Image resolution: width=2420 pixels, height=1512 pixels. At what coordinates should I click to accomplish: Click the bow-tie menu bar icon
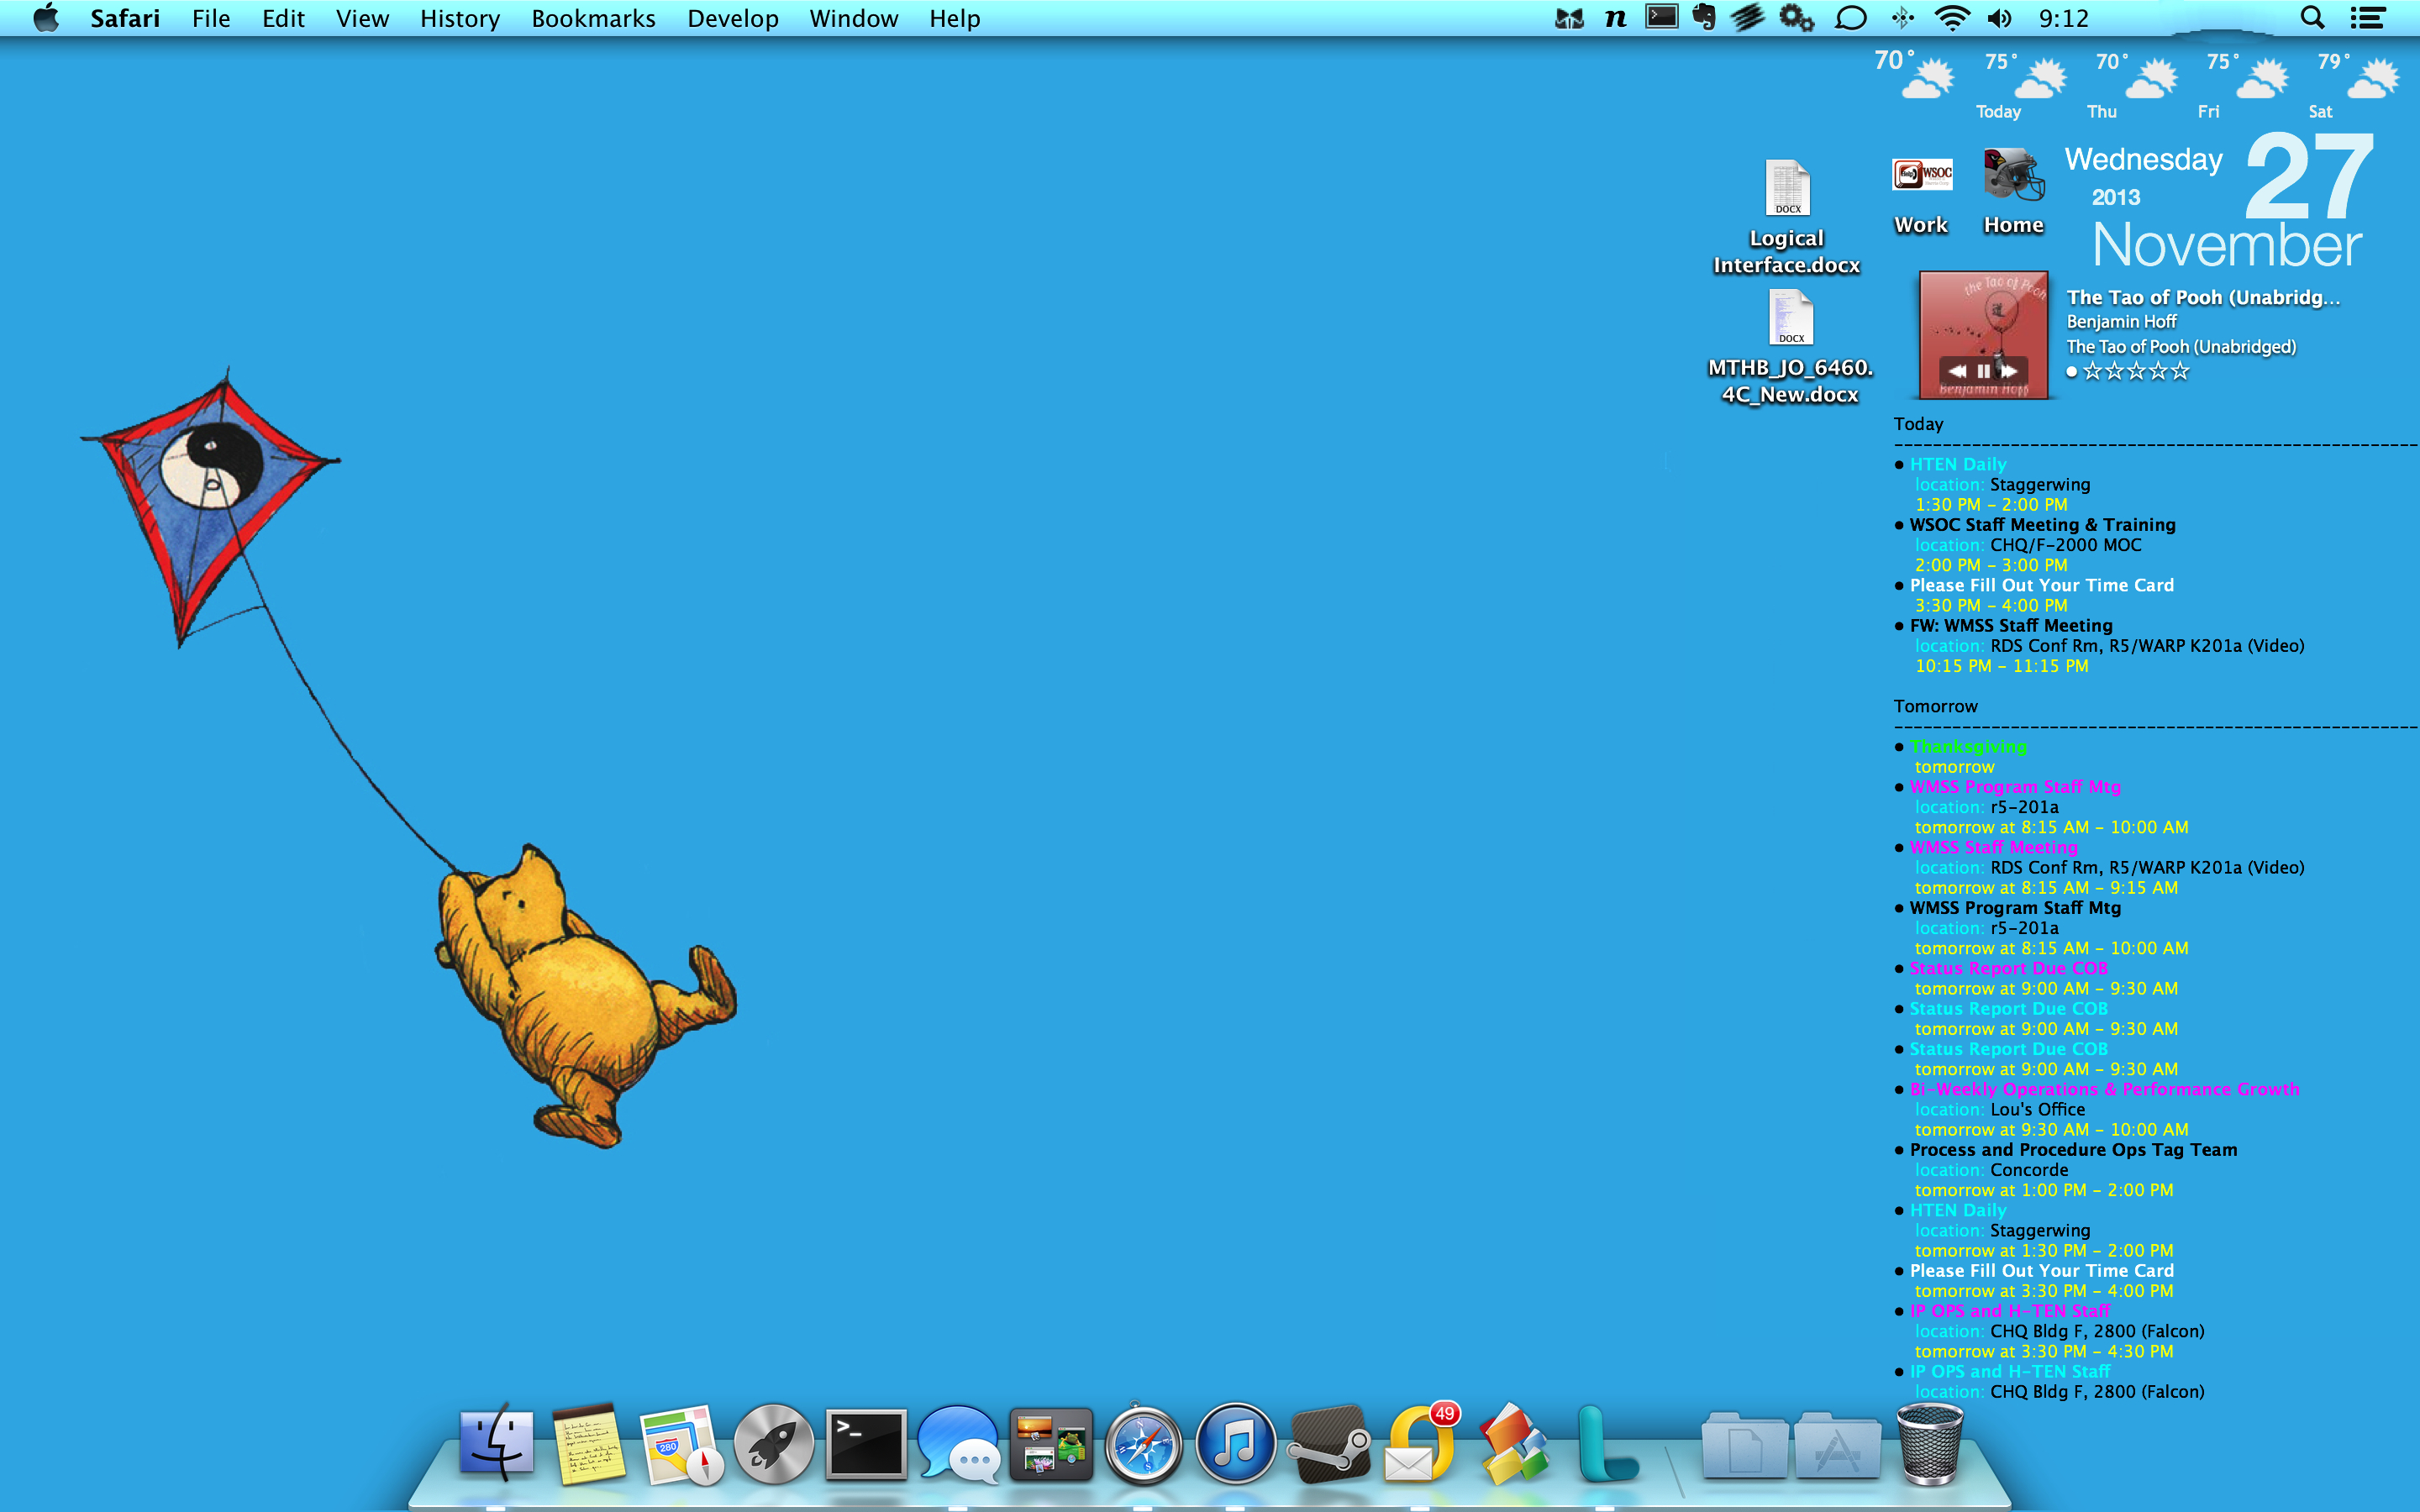coord(1569,18)
